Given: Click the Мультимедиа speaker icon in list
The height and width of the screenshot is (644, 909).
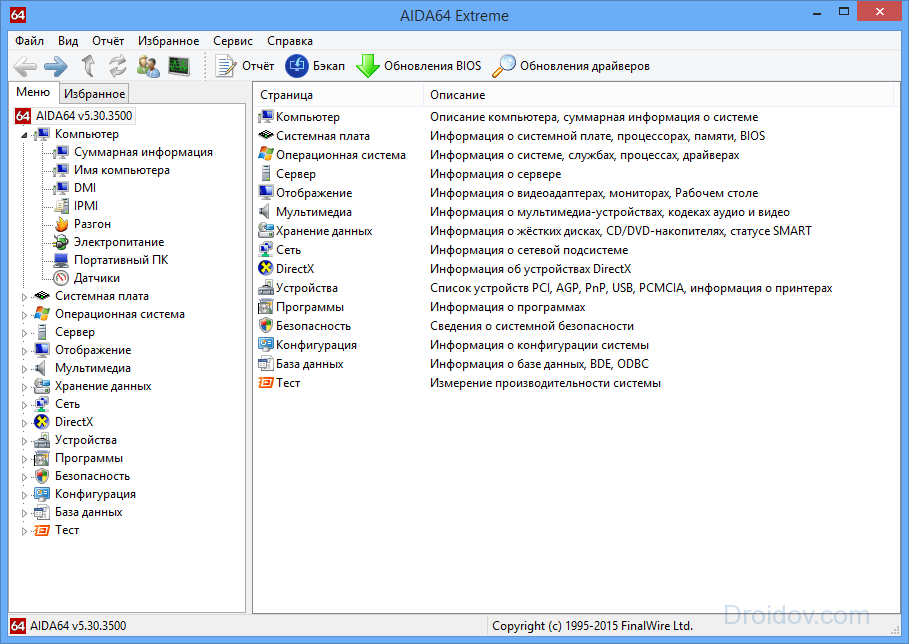Looking at the screenshot, I should click(266, 212).
